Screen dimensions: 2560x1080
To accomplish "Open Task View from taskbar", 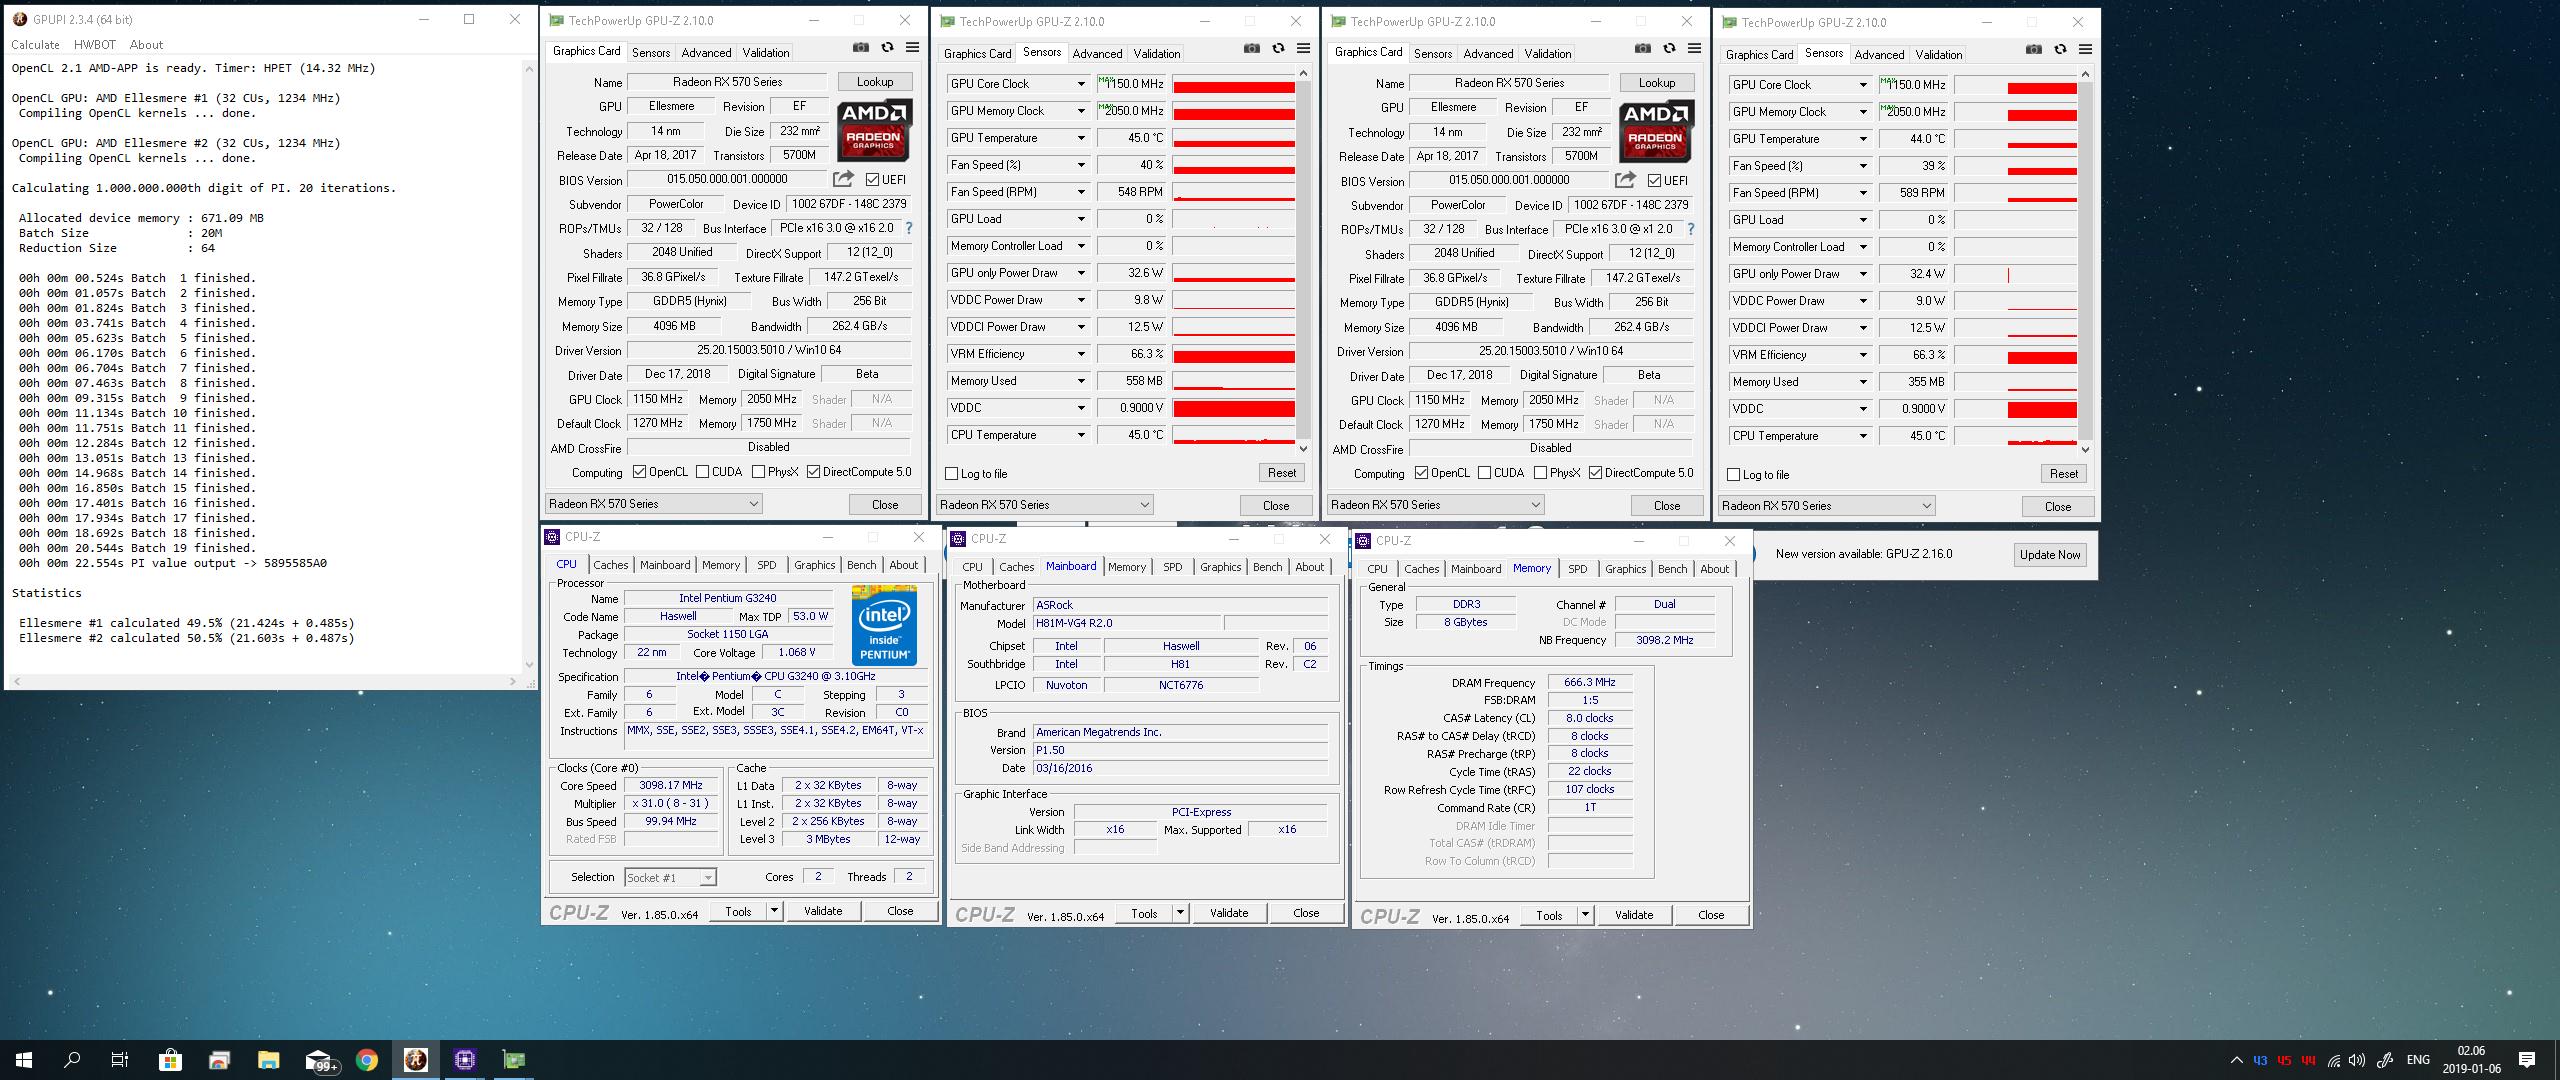I will point(120,1060).
